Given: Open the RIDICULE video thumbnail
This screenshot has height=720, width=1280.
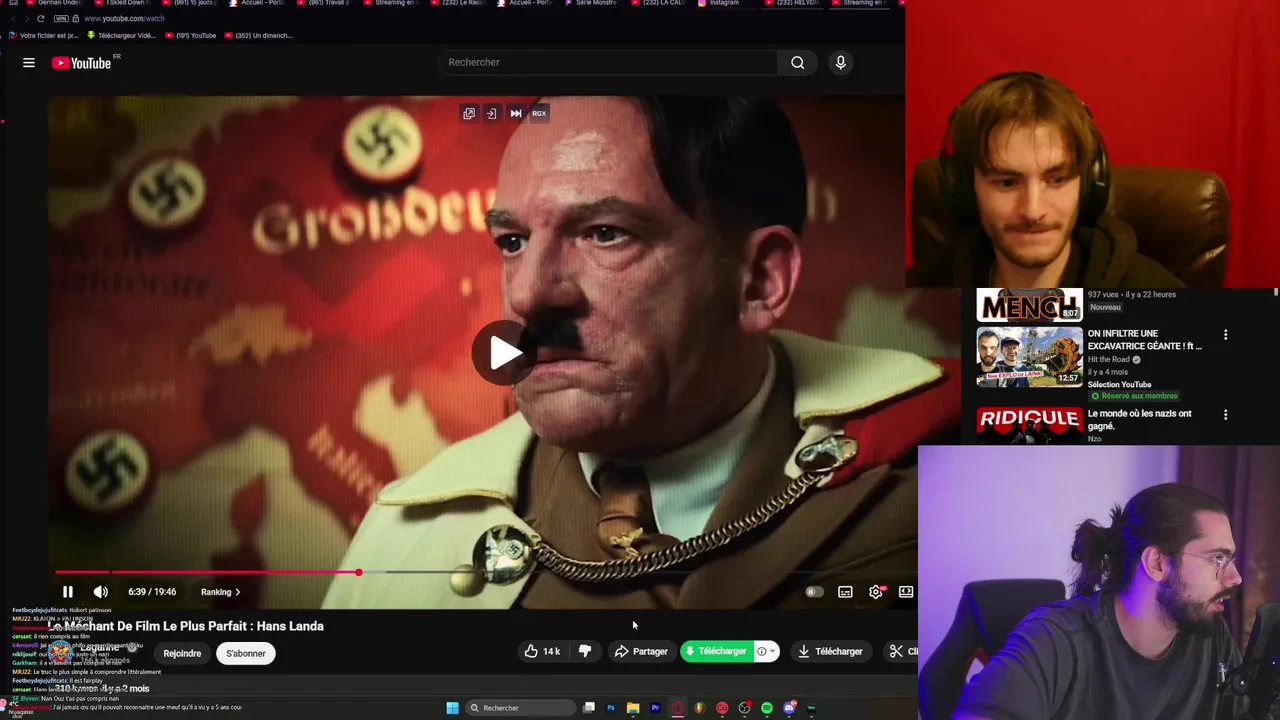Looking at the screenshot, I should click(1029, 425).
